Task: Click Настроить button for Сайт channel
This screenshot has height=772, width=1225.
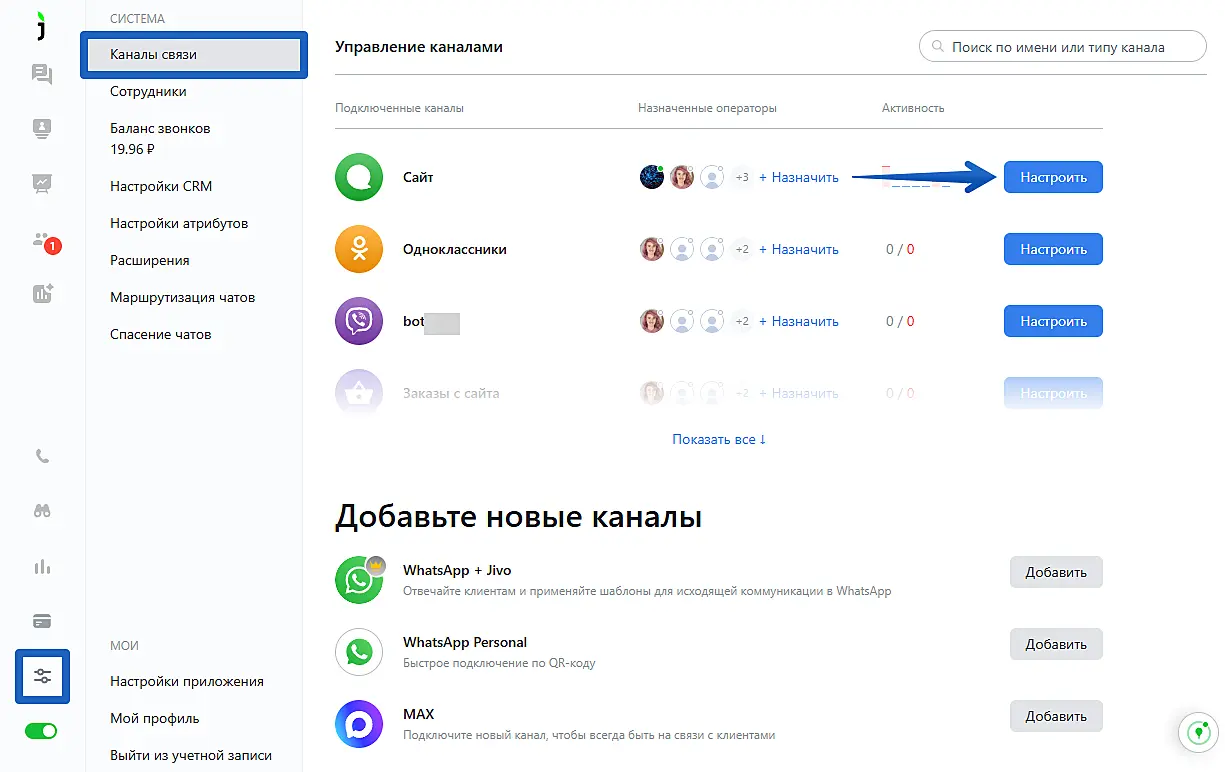Action: tap(1053, 178)
